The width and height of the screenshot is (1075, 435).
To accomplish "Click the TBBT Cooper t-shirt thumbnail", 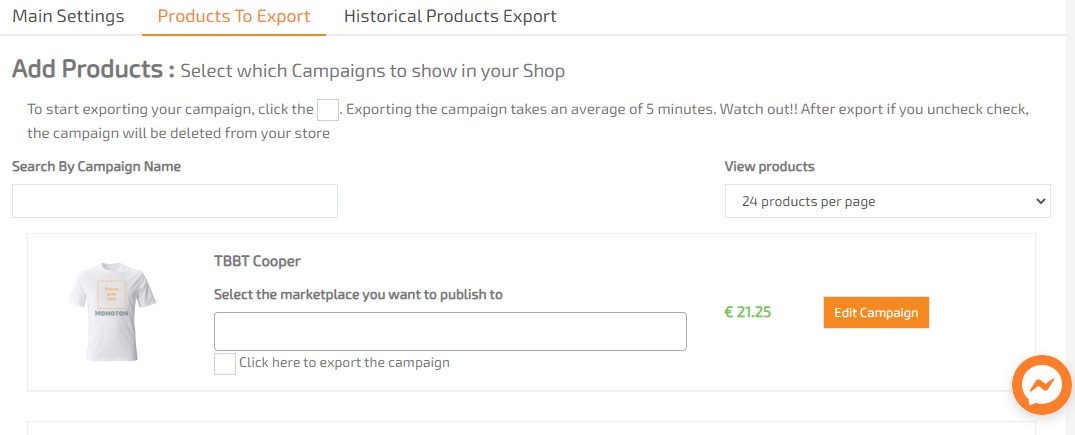I will pos(112,312).
